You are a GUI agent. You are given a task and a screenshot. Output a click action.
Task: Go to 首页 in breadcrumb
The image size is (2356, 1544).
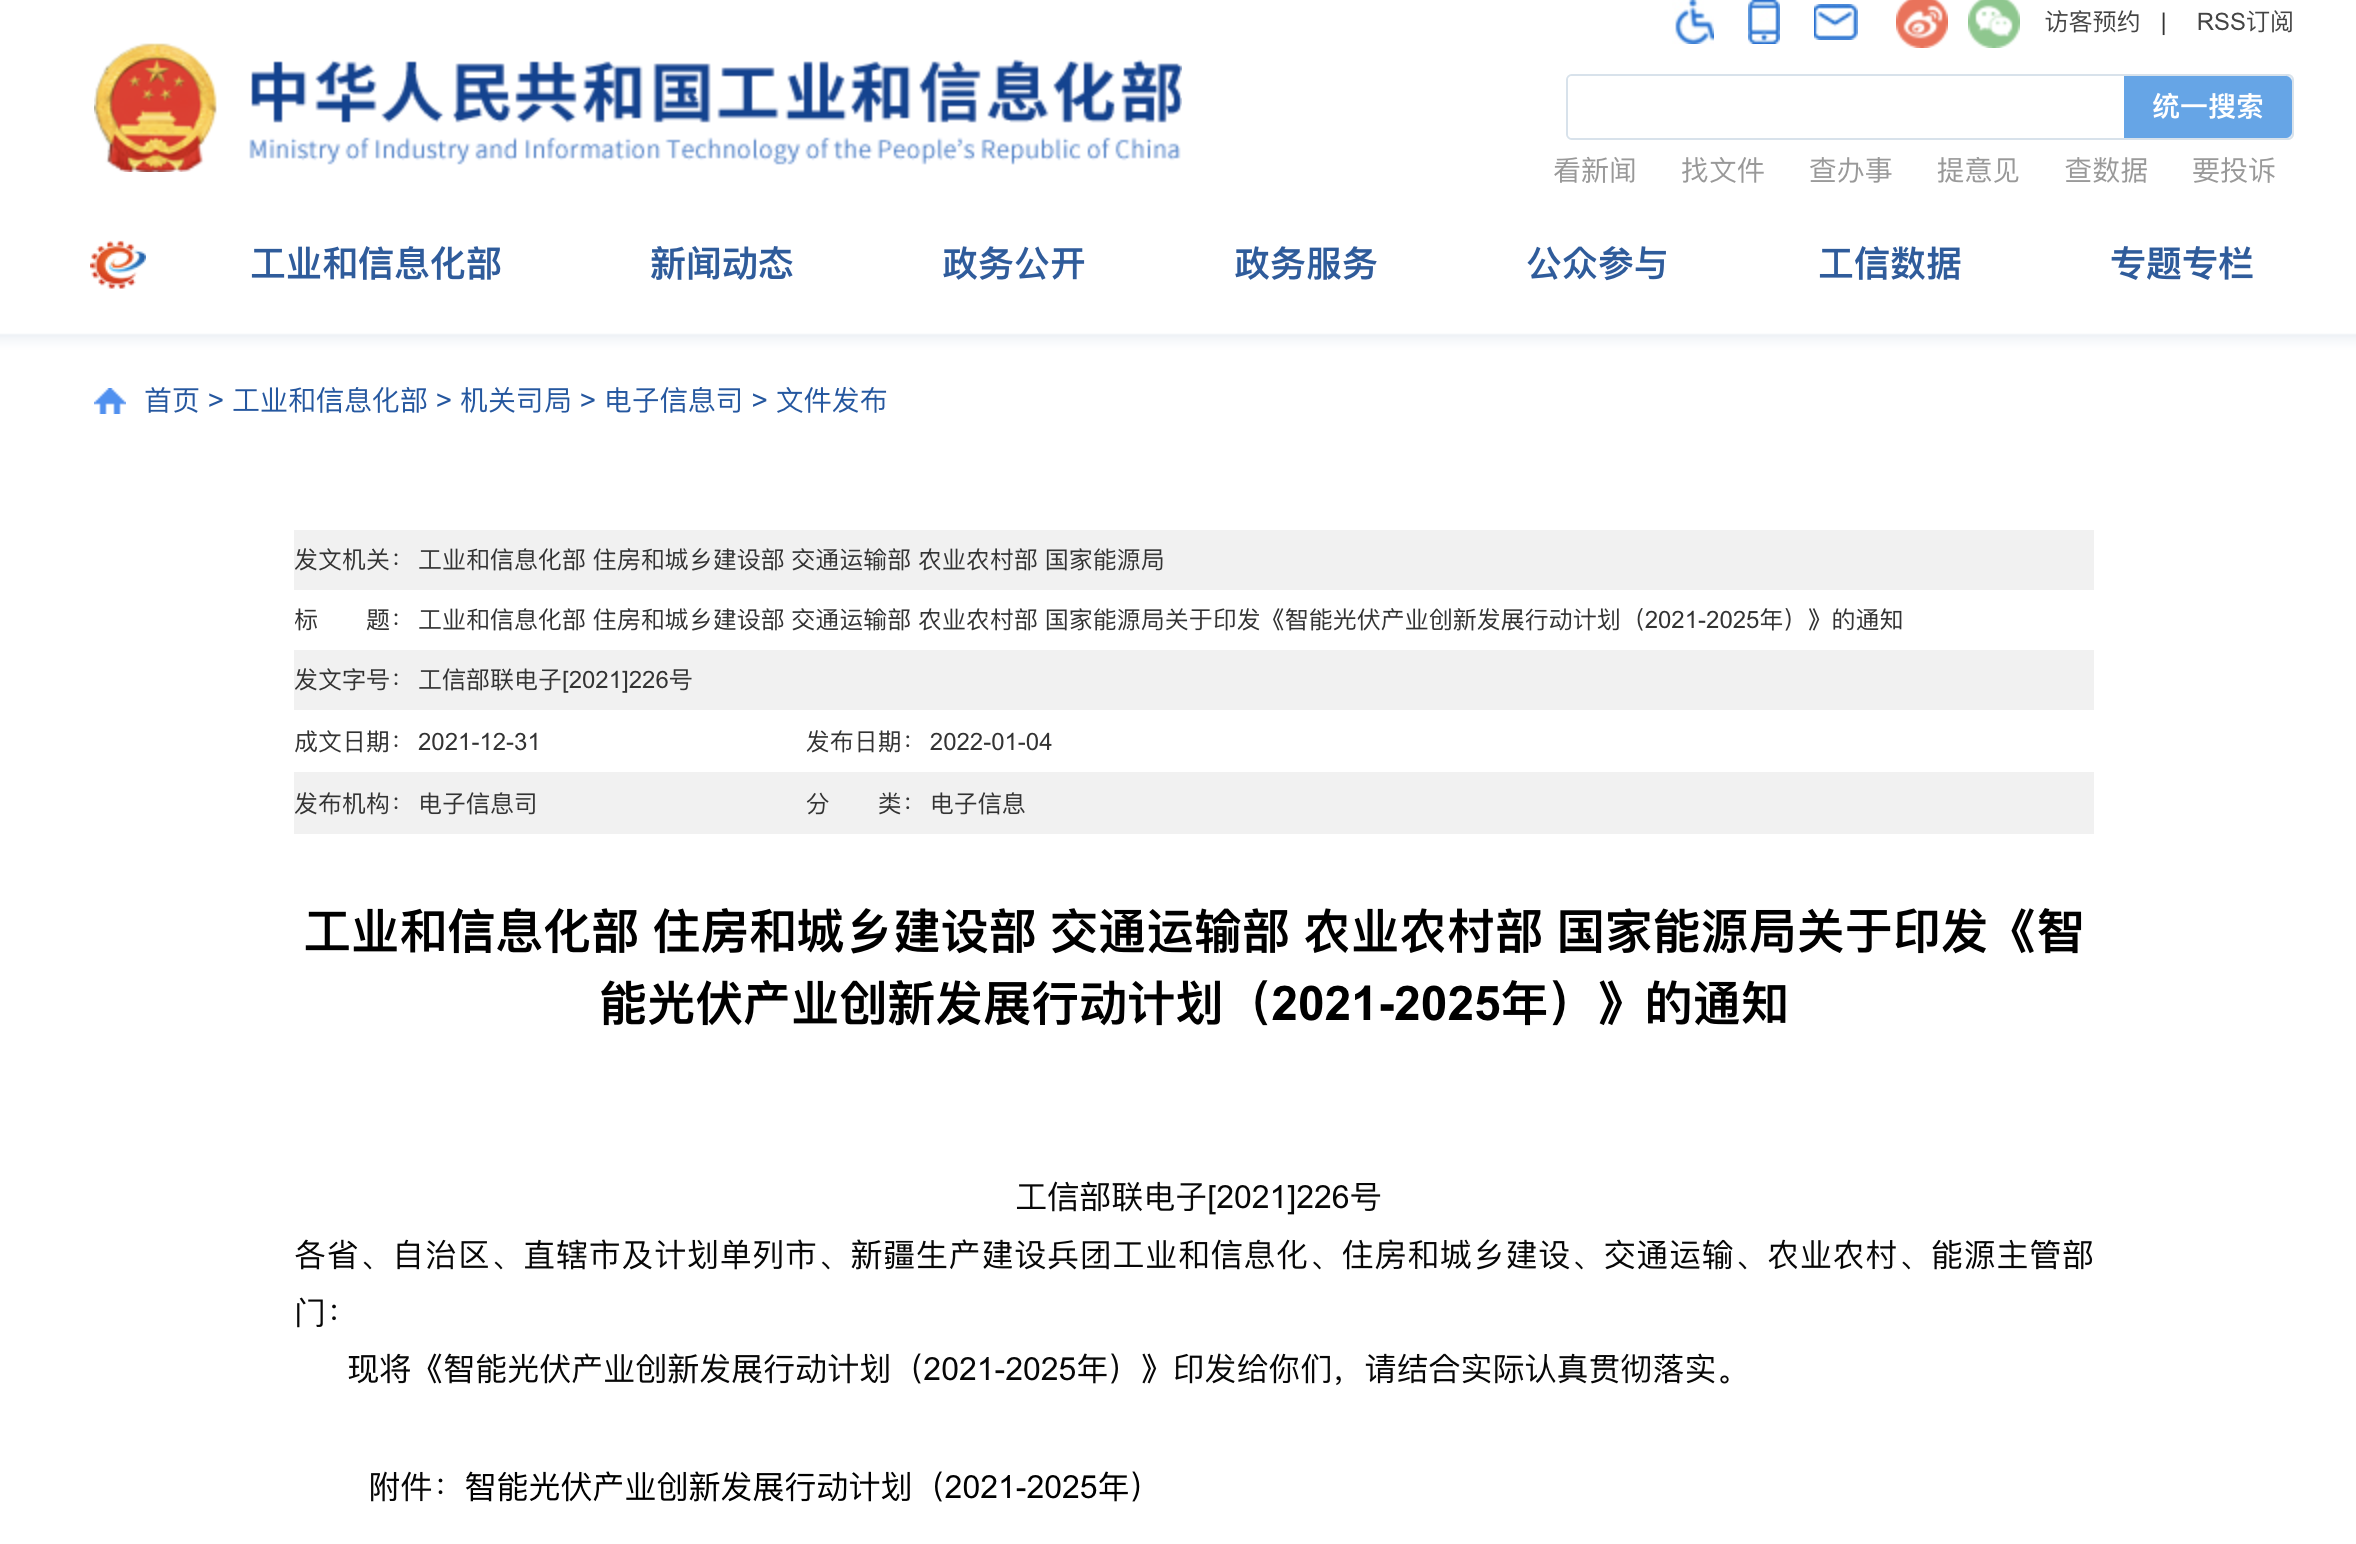pos(172,401)
